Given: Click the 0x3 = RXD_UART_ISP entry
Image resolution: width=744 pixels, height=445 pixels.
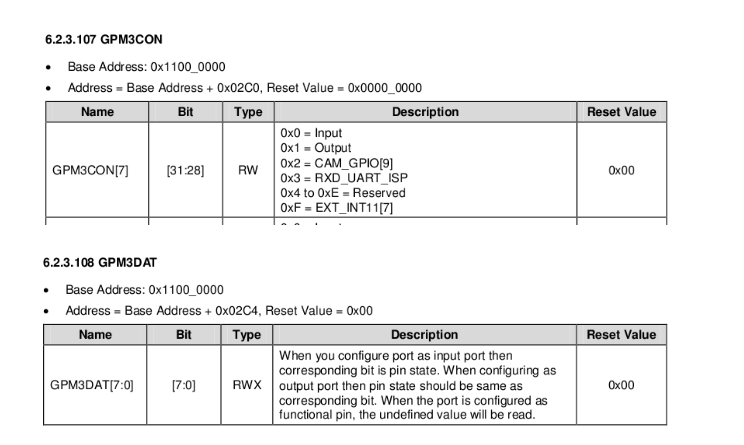Looking at the screenshot, I should [338, 177].
